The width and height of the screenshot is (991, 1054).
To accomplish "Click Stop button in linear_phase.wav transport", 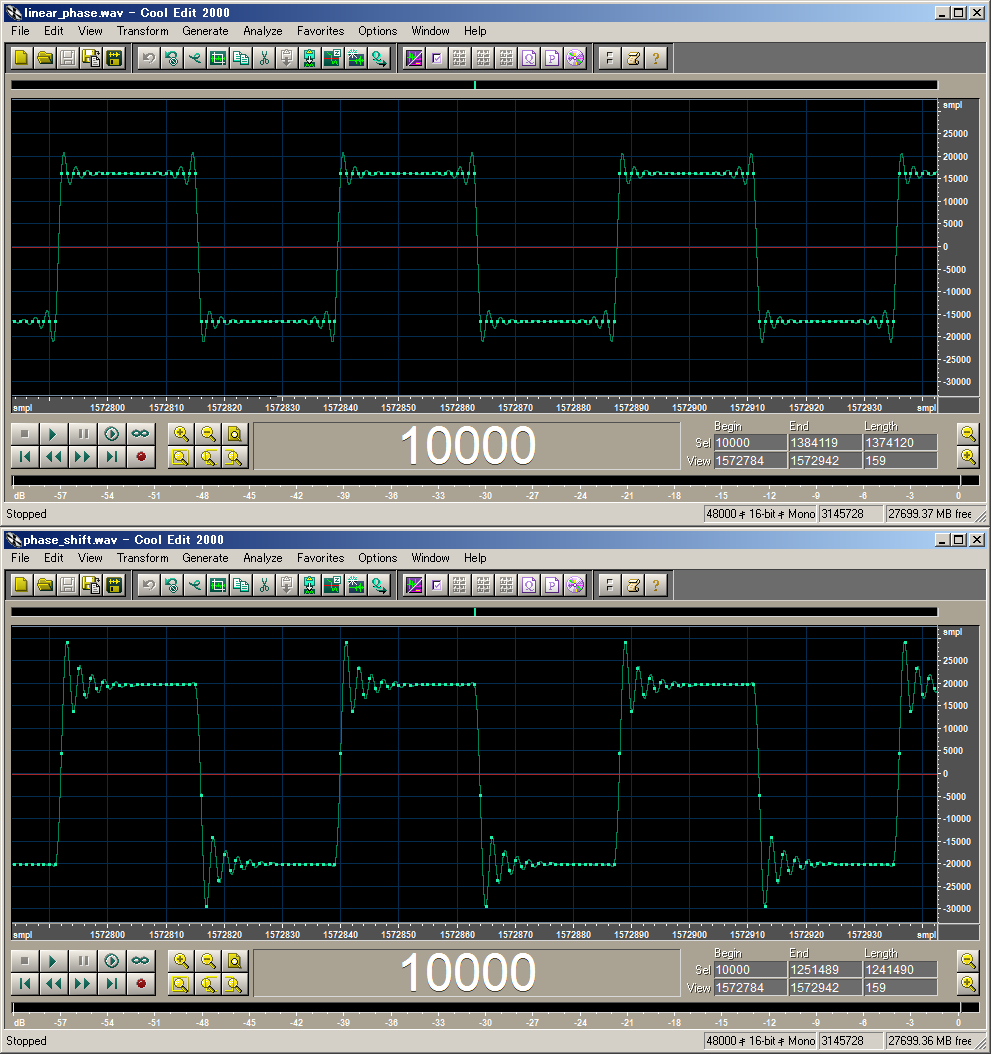I will 25,434.
